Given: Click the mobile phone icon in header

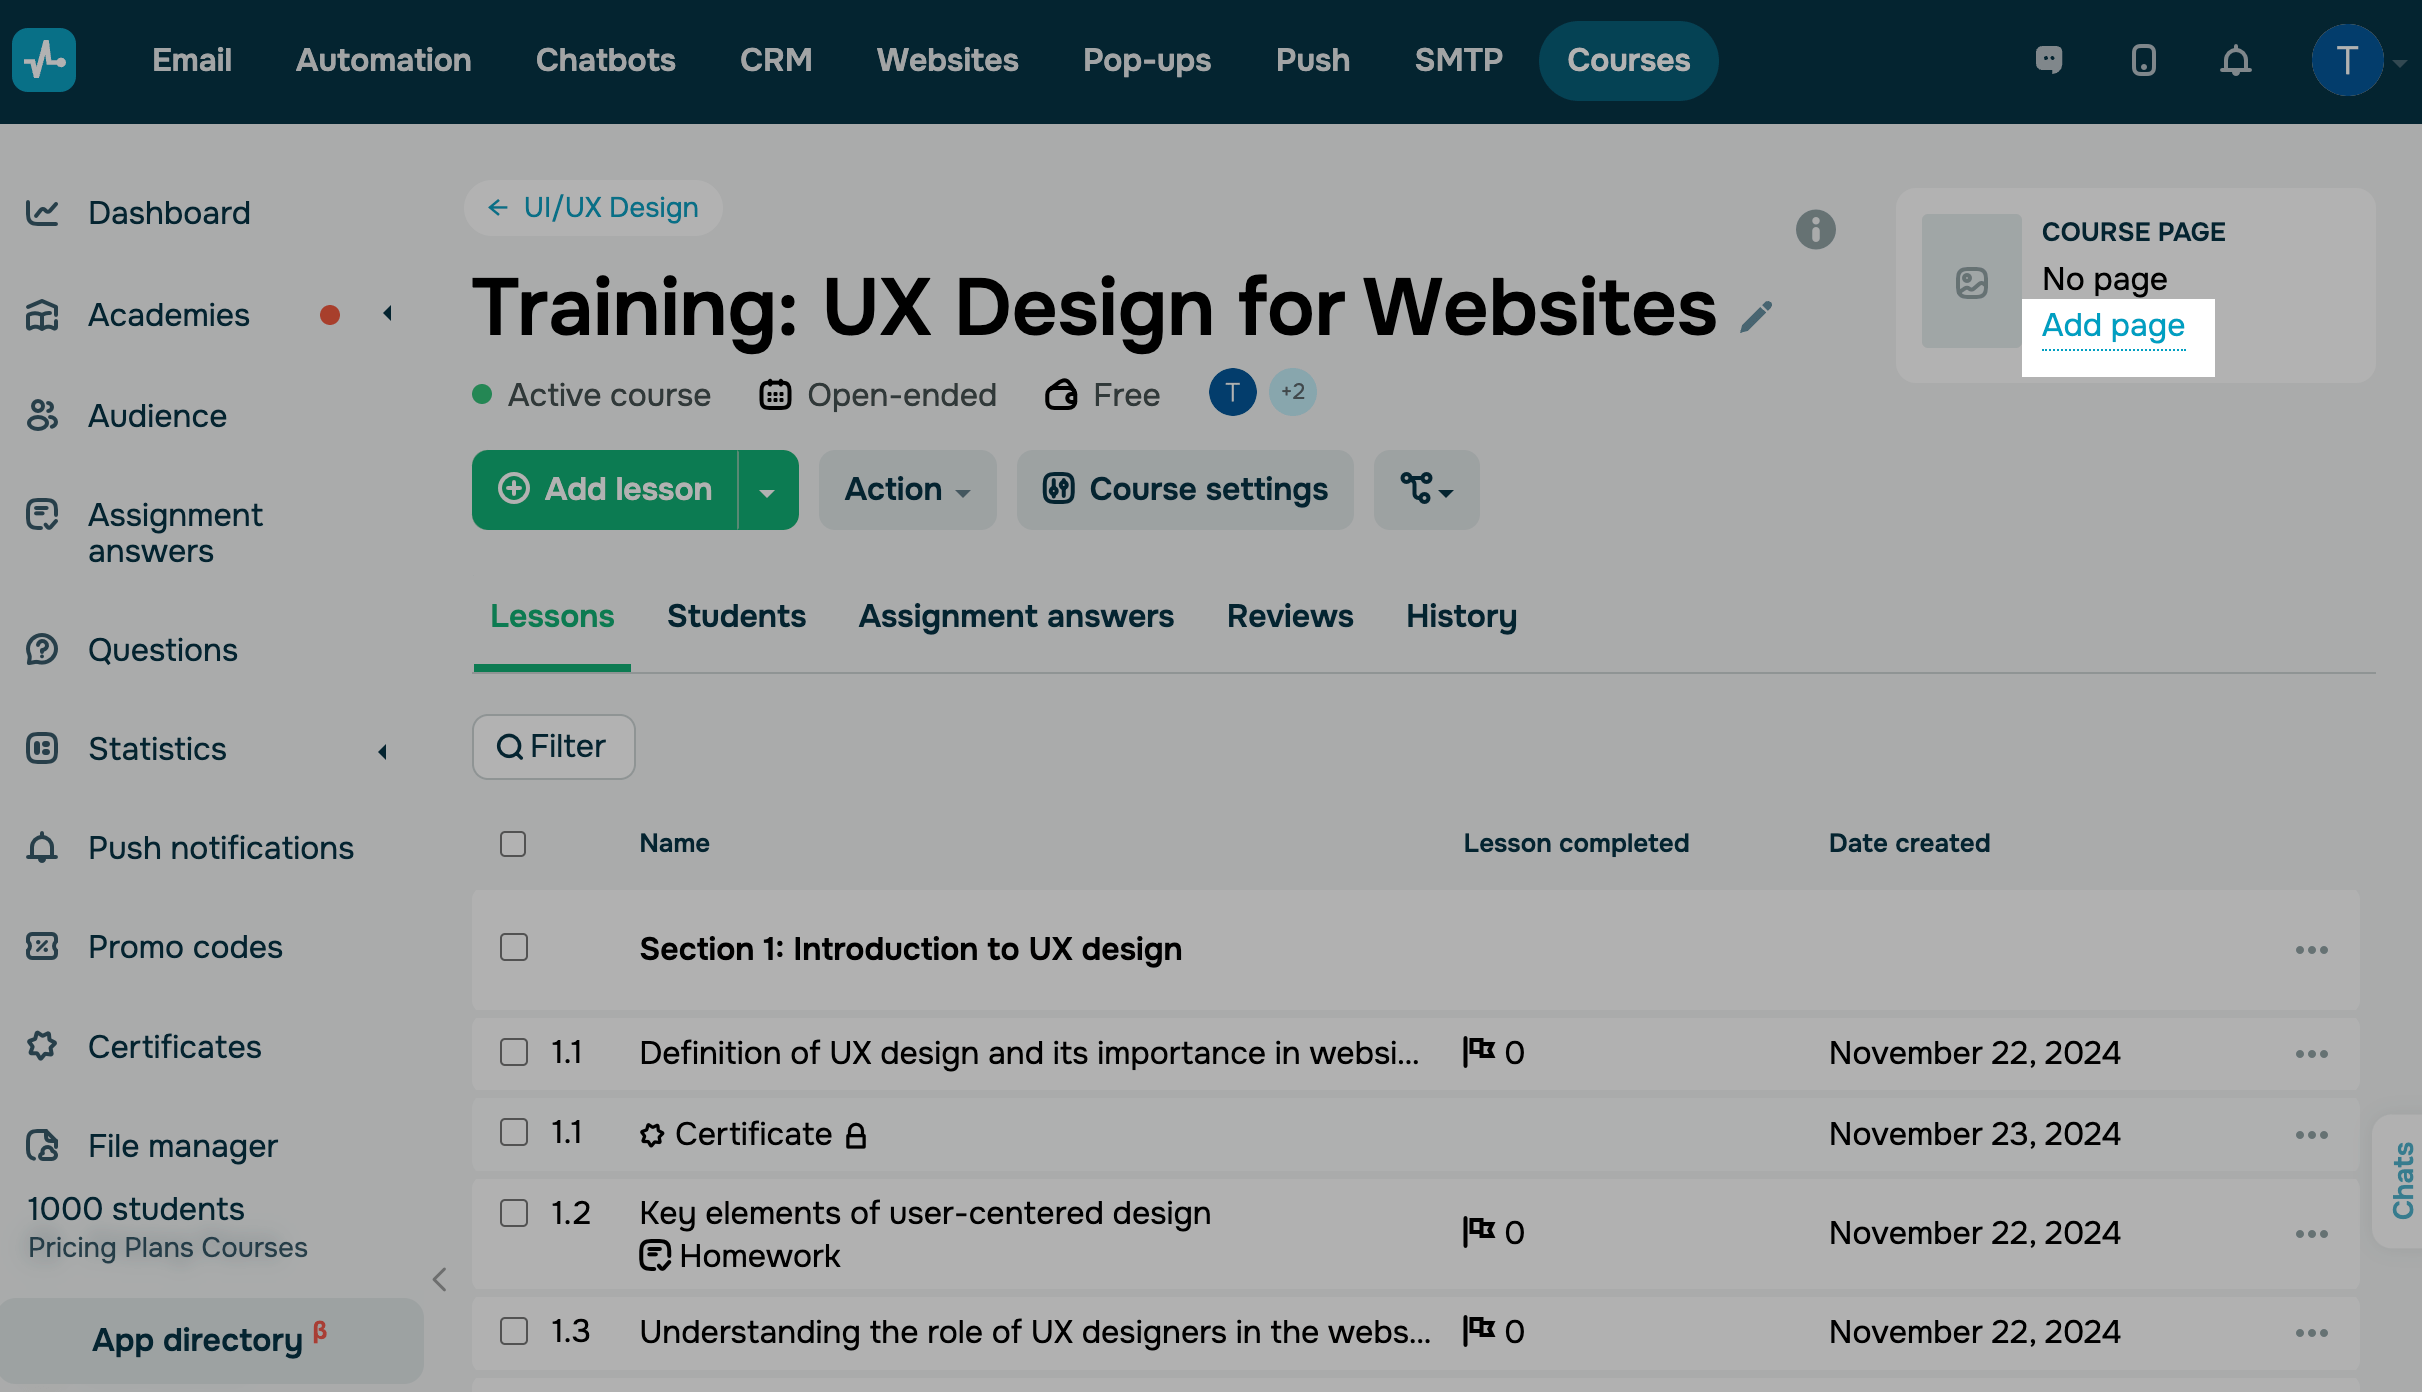Looking at the screenshot, I should pyautogui.click(x=2143, y=61).
